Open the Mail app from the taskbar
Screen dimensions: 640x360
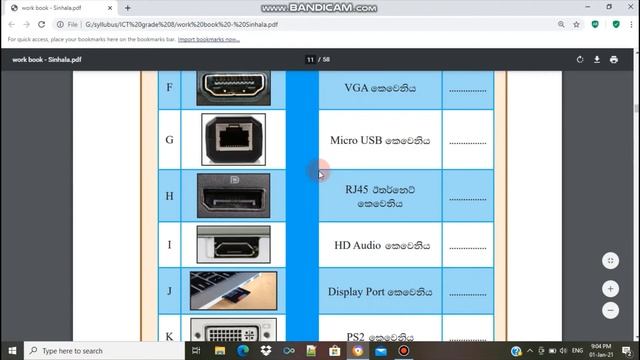381,351
